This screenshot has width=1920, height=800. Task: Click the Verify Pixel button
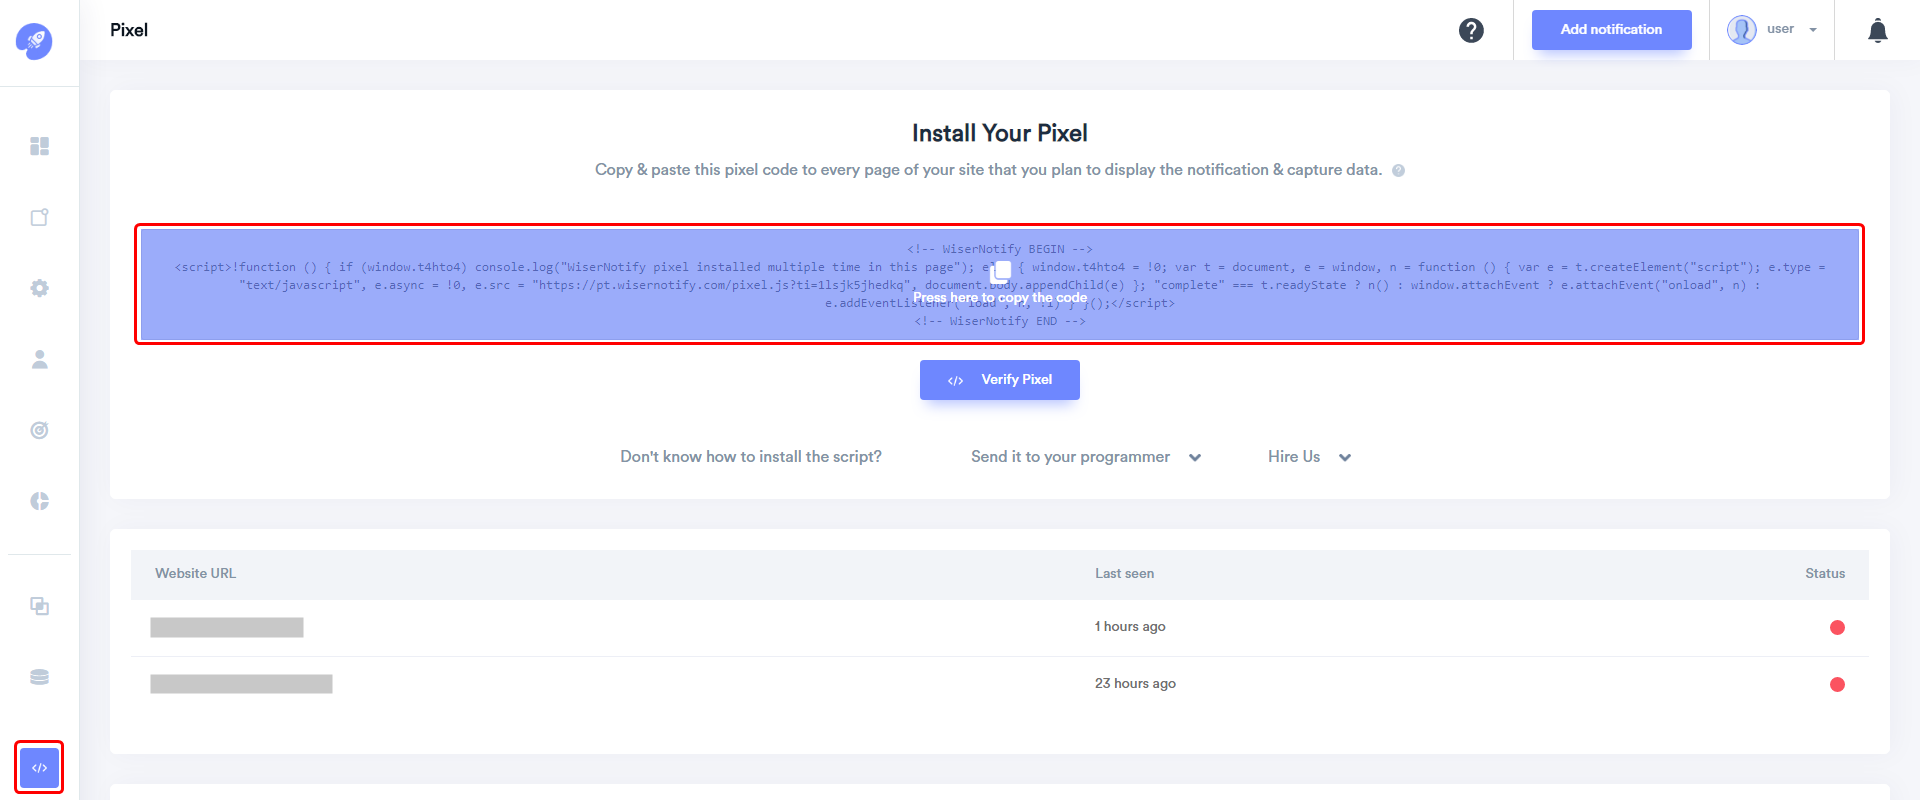click(1000, 380)
